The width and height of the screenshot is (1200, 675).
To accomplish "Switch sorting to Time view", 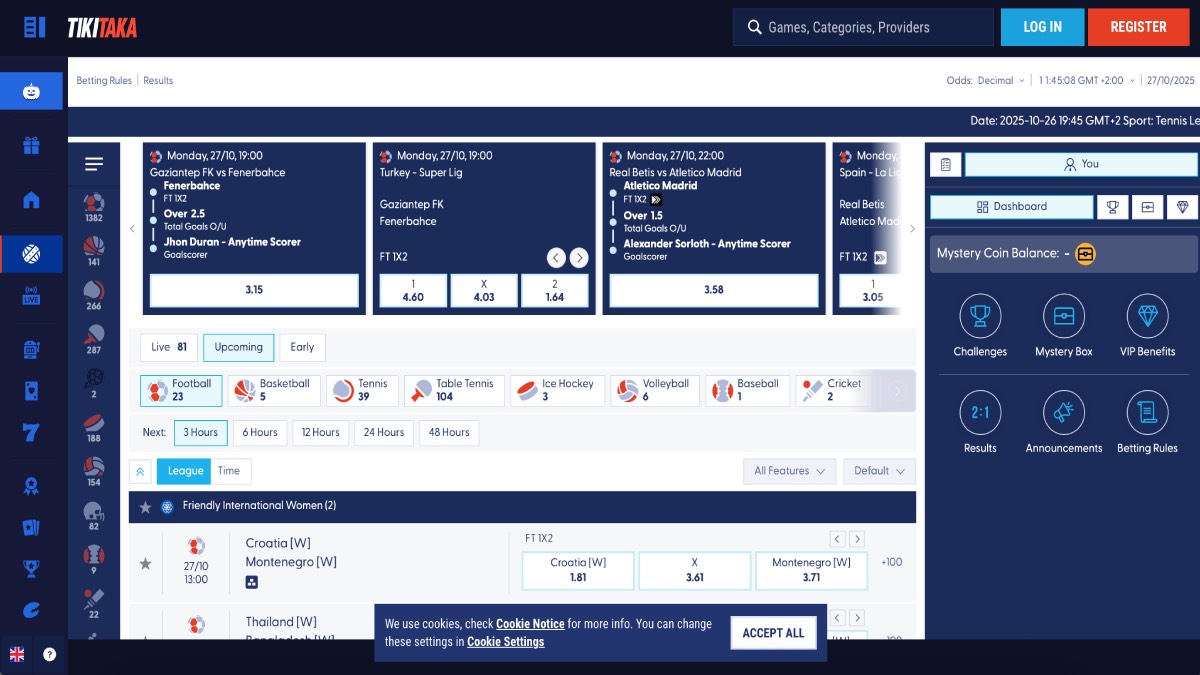I will point(229,471).
